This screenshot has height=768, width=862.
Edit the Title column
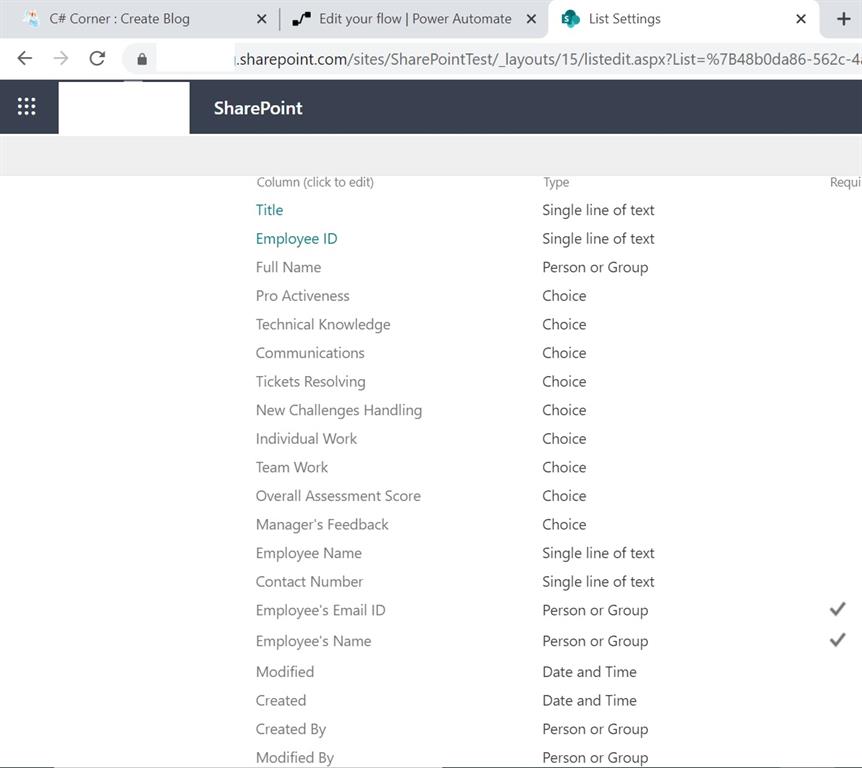[269, 210]
